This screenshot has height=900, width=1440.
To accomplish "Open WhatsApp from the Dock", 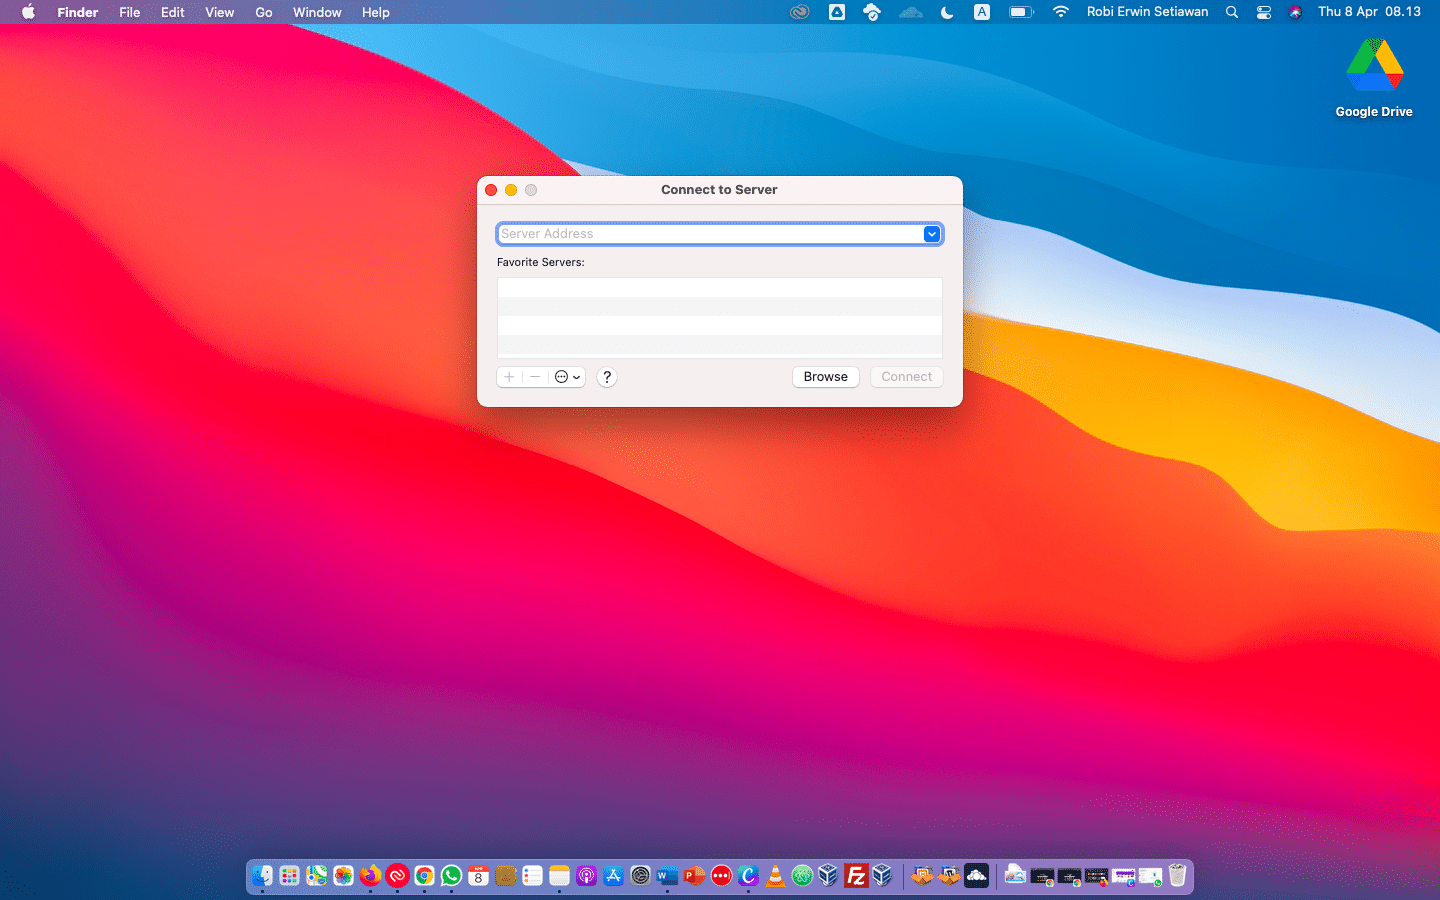I will (x=451, y=876).
